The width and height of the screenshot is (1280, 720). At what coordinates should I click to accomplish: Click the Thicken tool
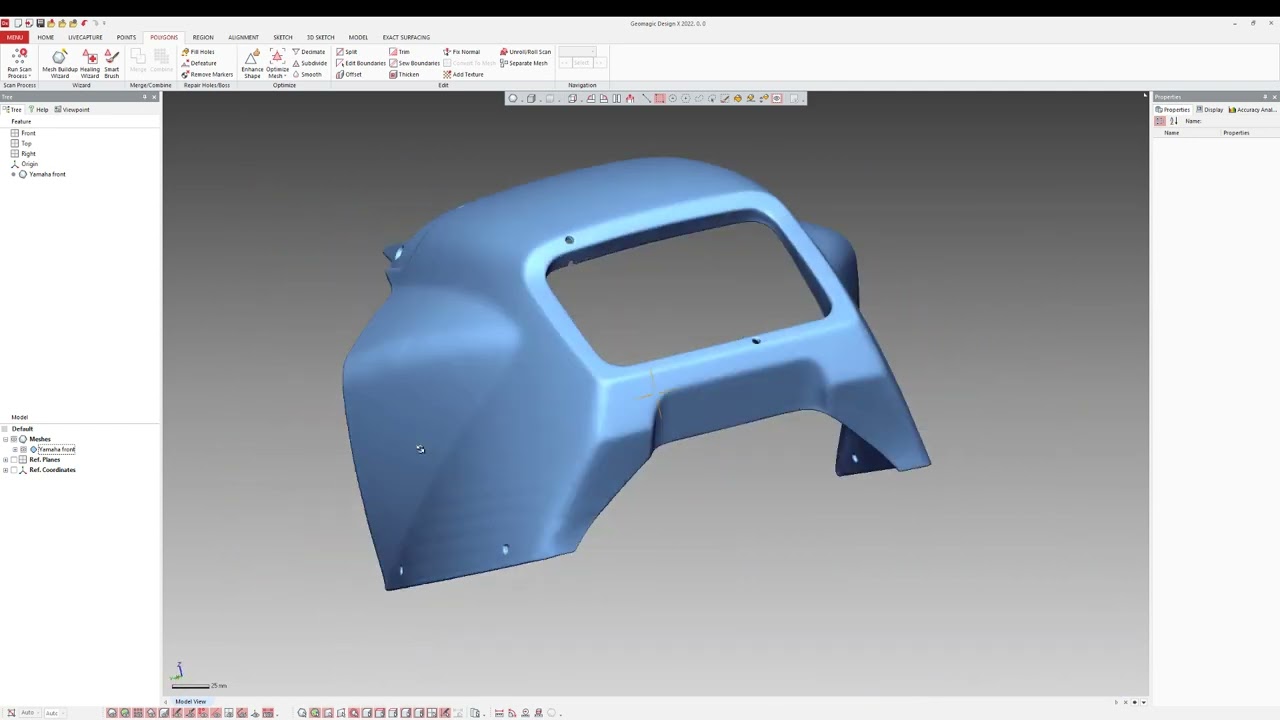coord(405,74)
